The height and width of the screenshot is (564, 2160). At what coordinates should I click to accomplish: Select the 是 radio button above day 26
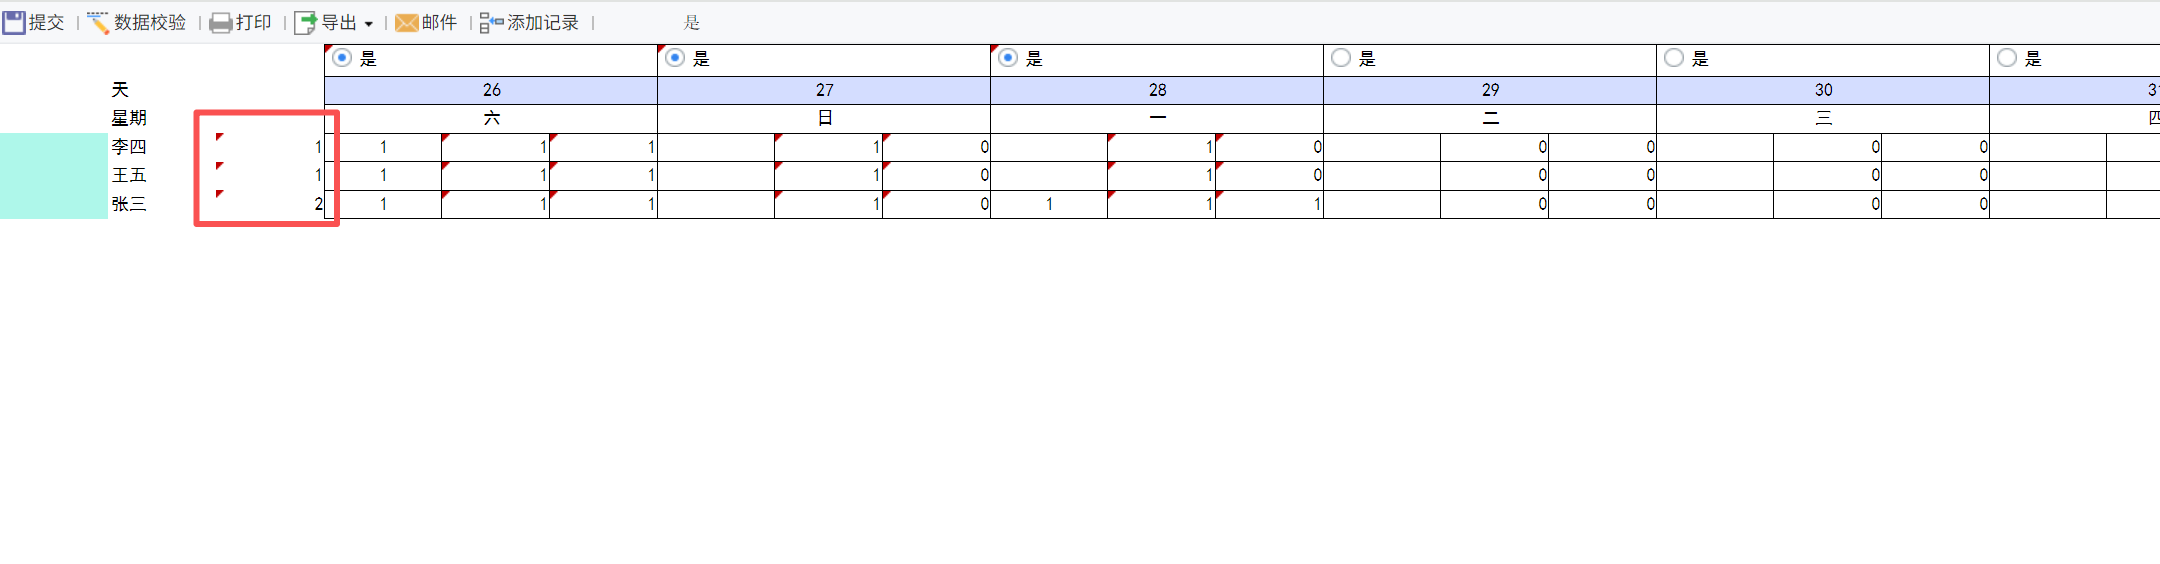click(342, 58)
